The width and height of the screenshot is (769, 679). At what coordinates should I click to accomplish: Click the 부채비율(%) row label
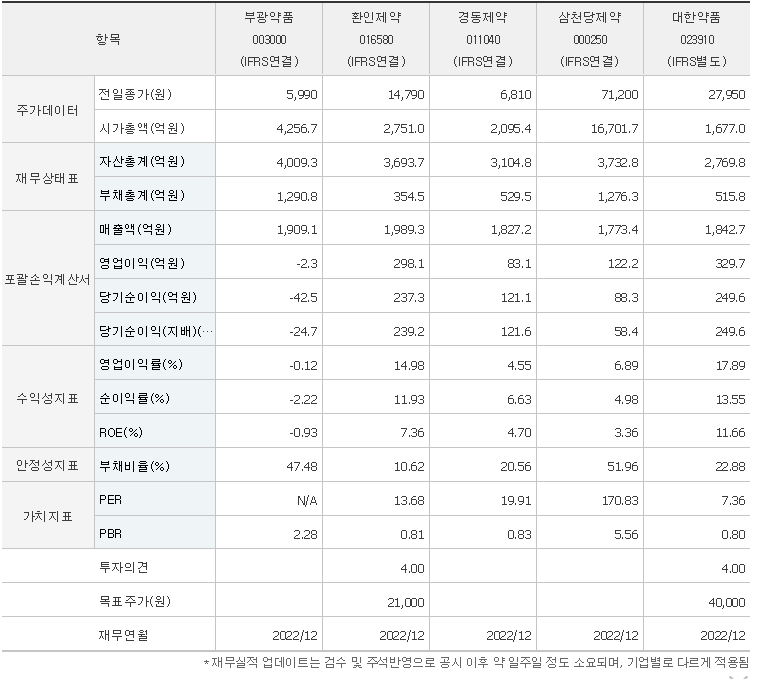pos(134,466)
